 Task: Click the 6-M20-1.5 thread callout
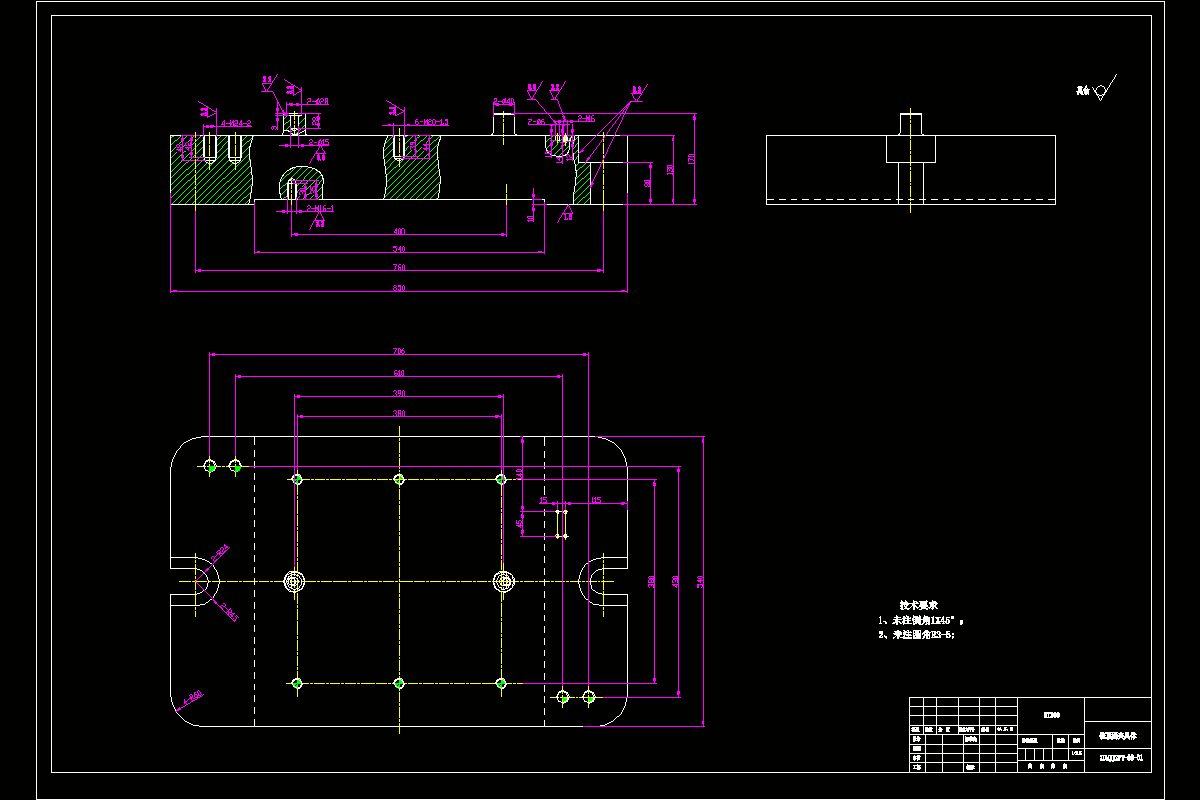point(431,122)
